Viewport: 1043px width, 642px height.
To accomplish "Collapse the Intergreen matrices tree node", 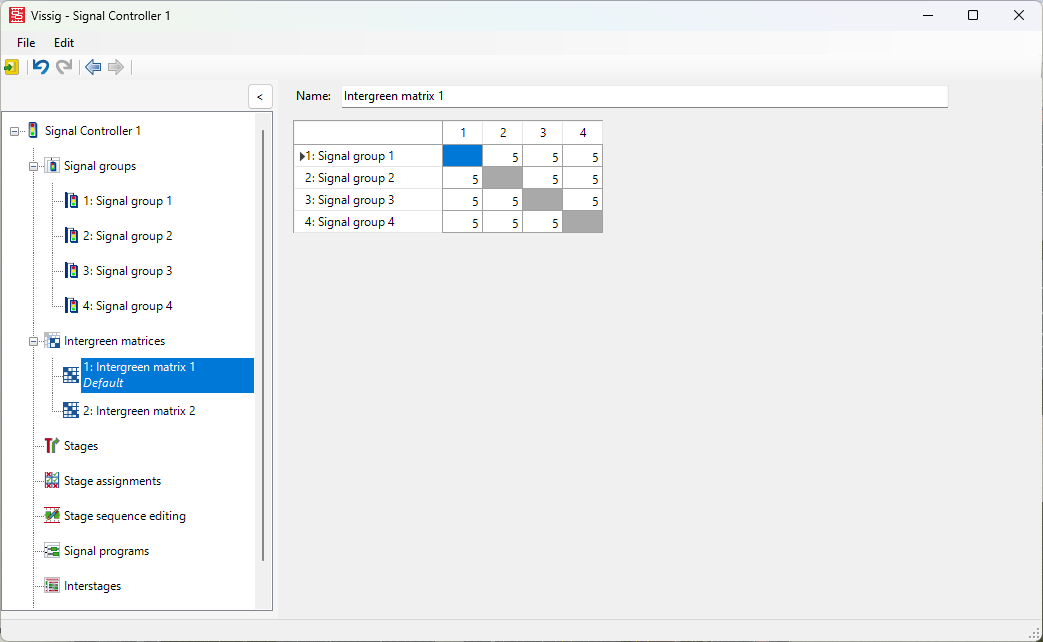I will (33, 341).
